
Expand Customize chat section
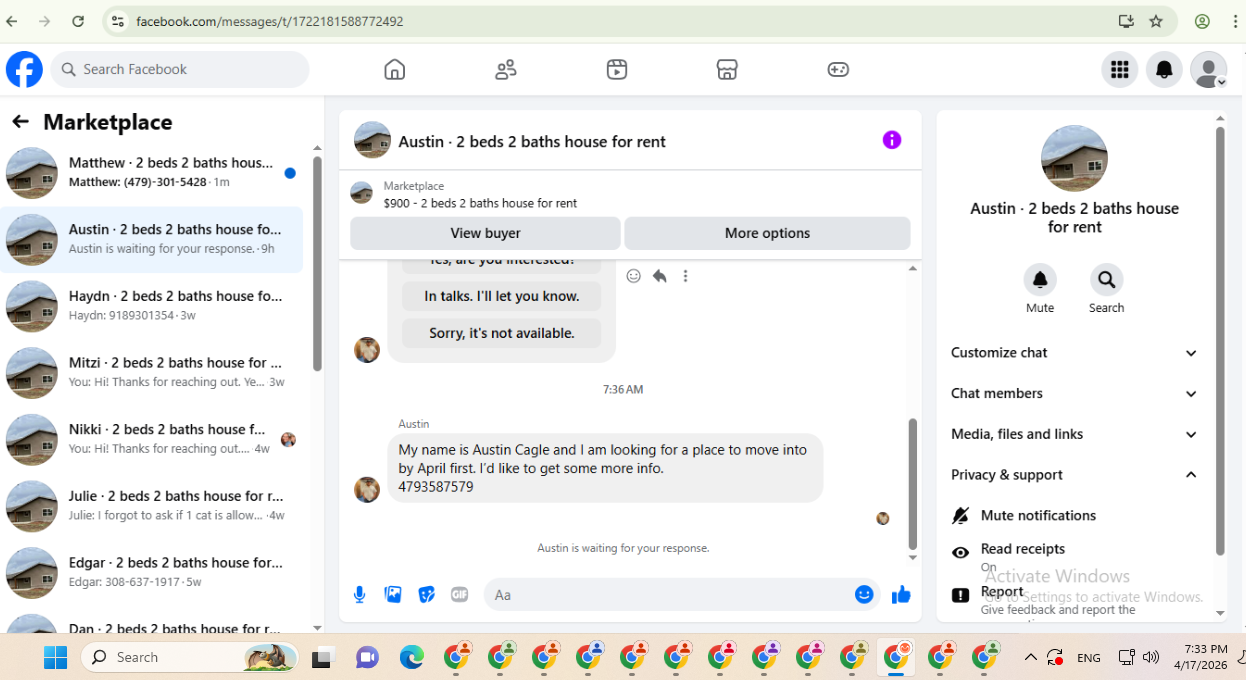1076,352
